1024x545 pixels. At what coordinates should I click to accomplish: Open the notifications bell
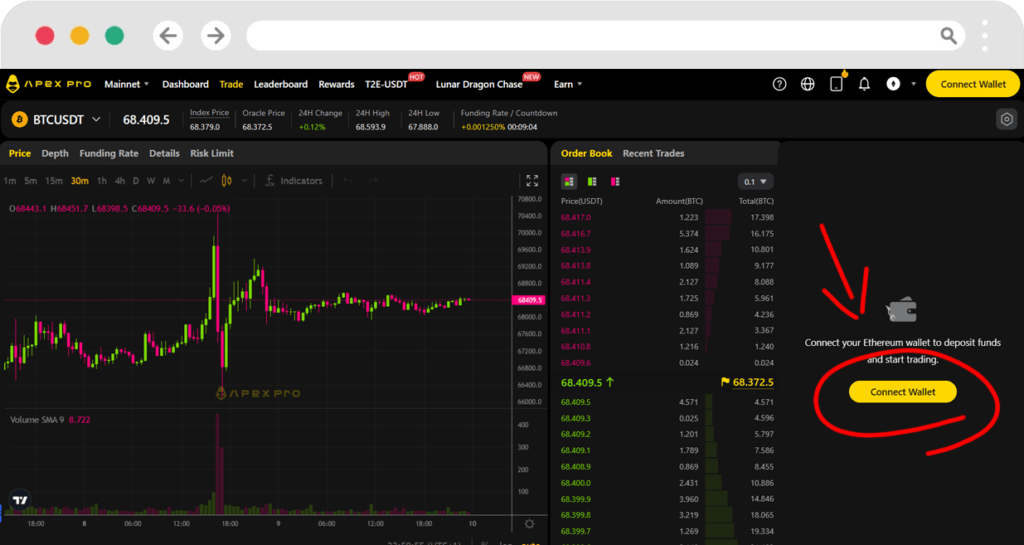click(x=864, y=84)
